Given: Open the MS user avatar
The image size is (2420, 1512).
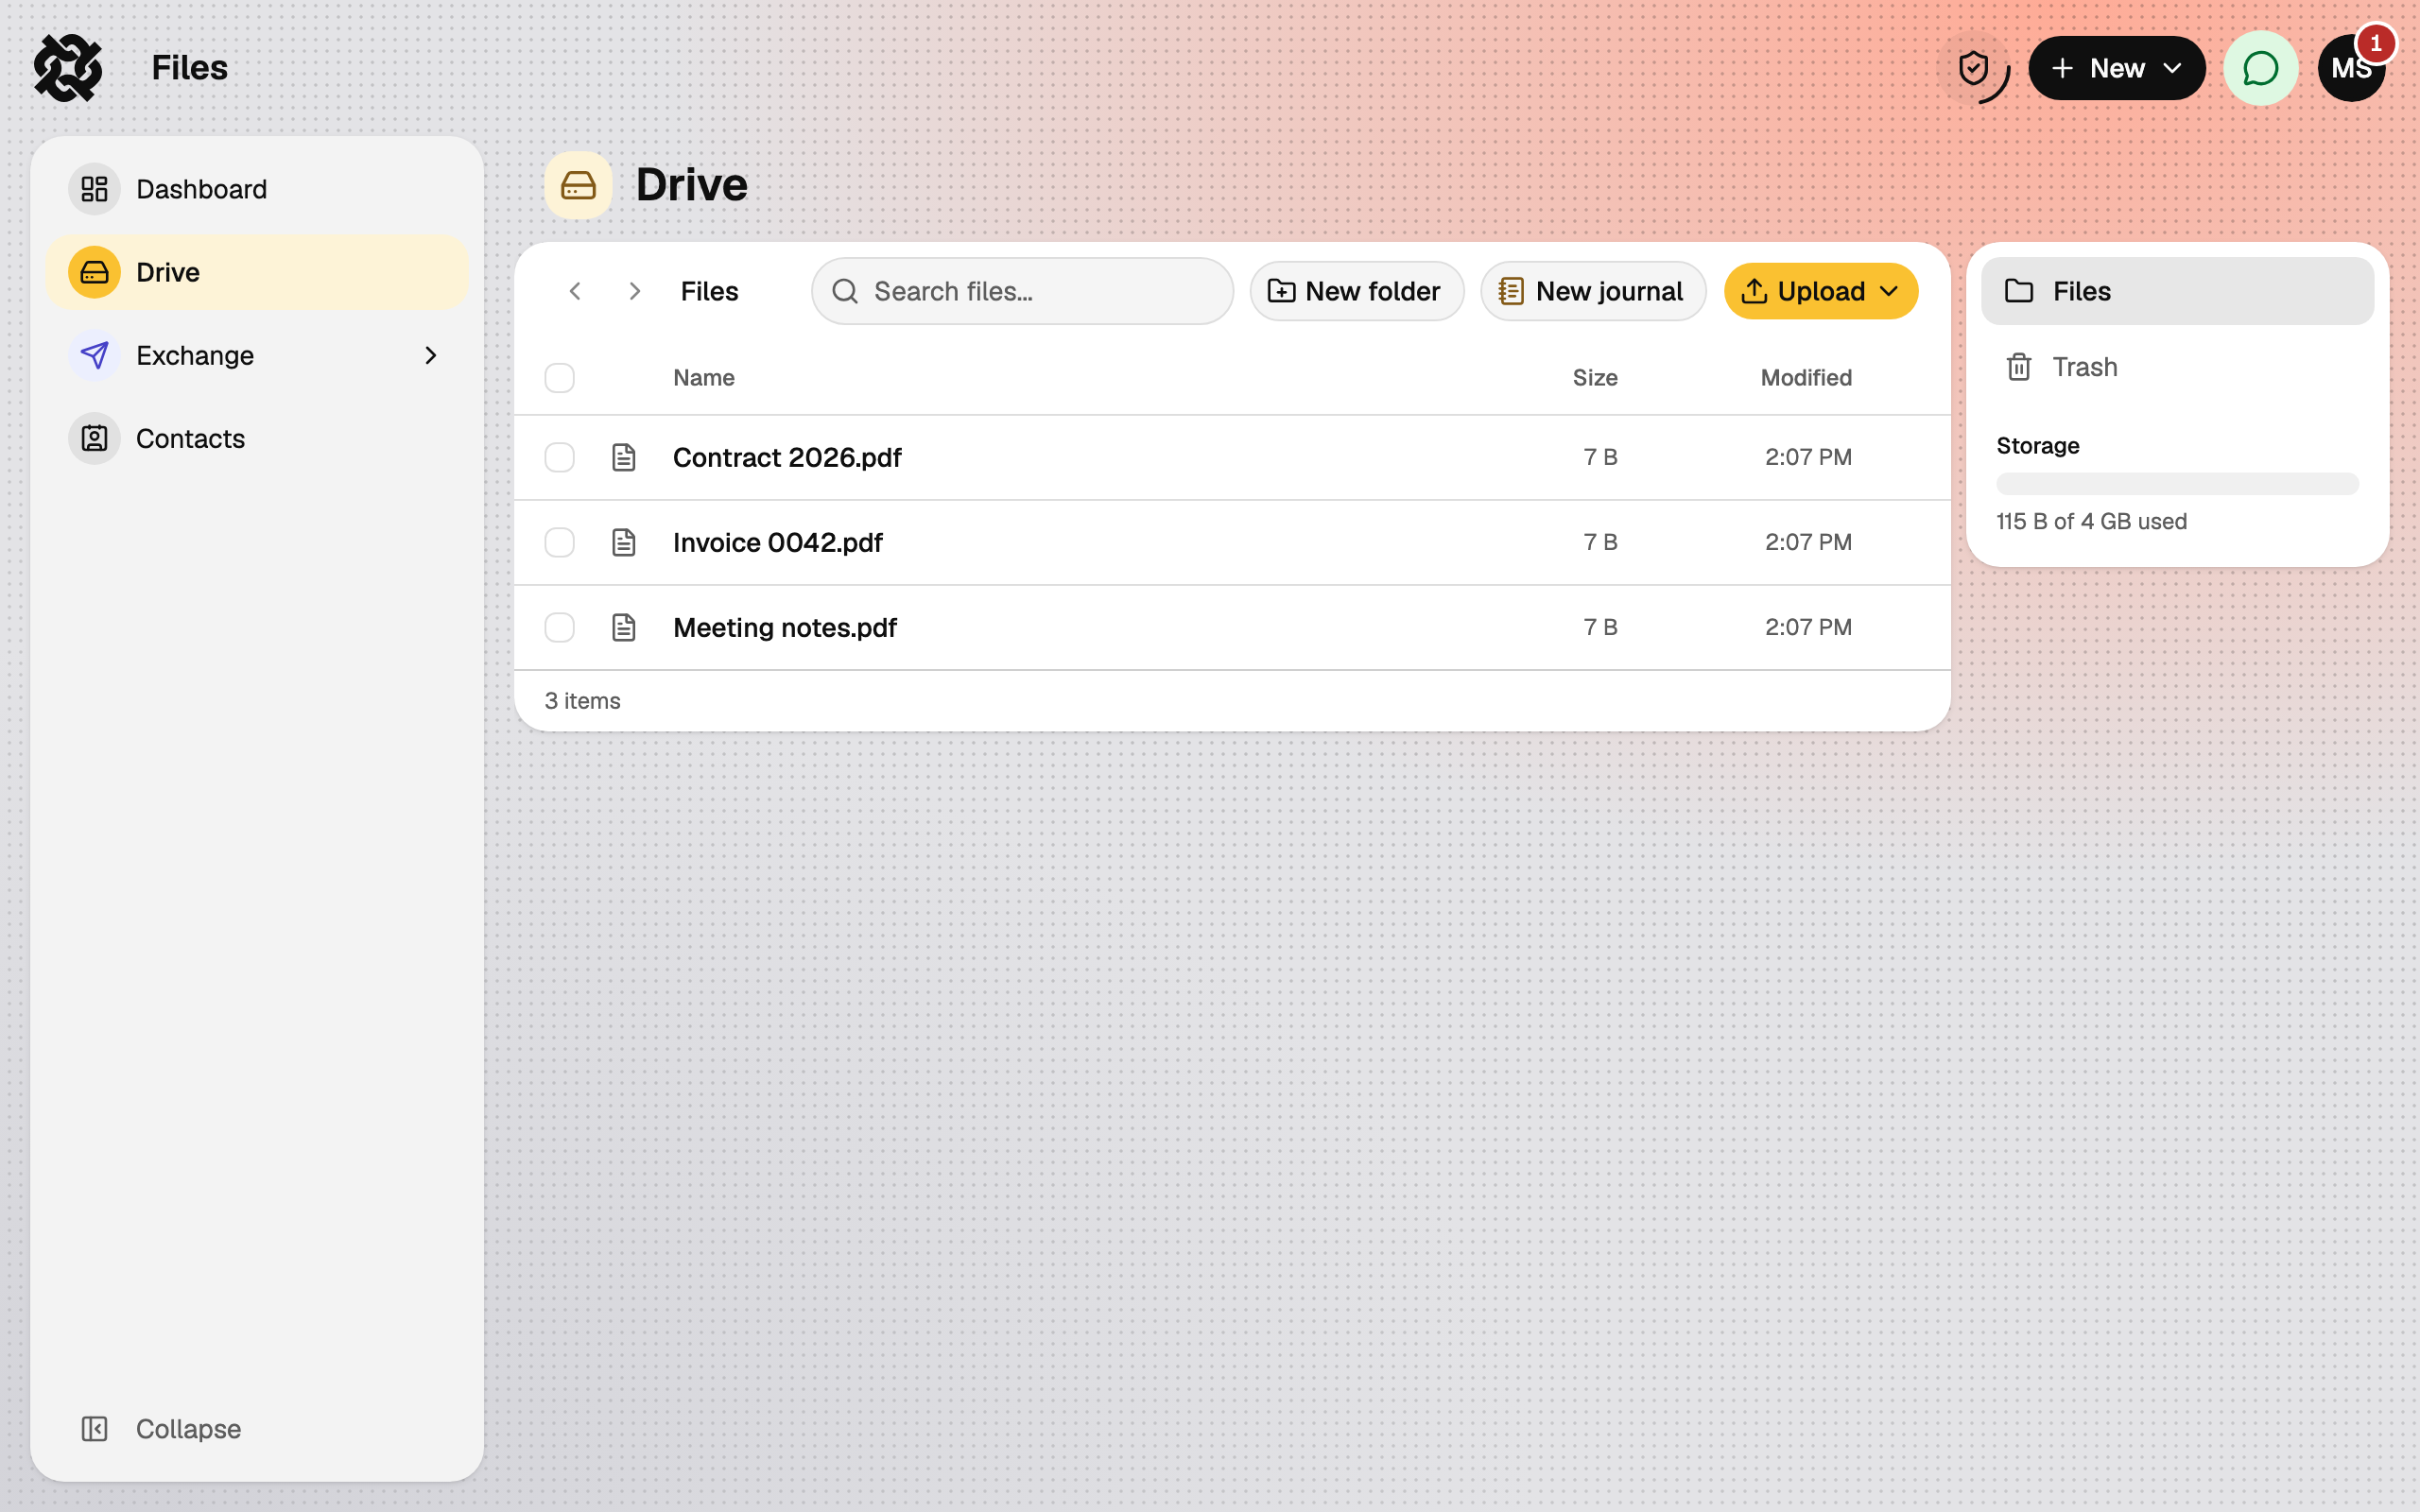Looking at the screenshot, I should tap(2351, 68).
